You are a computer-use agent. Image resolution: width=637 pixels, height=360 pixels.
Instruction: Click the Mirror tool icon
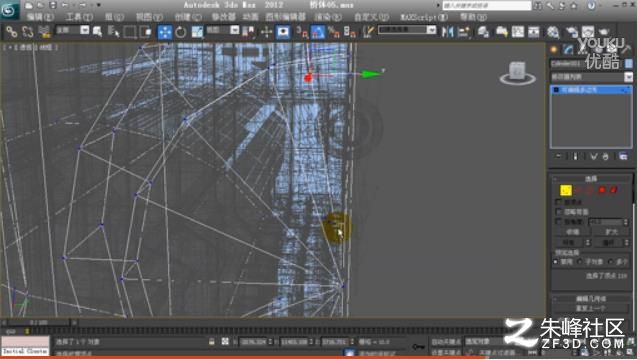click(x=447, y=32)
